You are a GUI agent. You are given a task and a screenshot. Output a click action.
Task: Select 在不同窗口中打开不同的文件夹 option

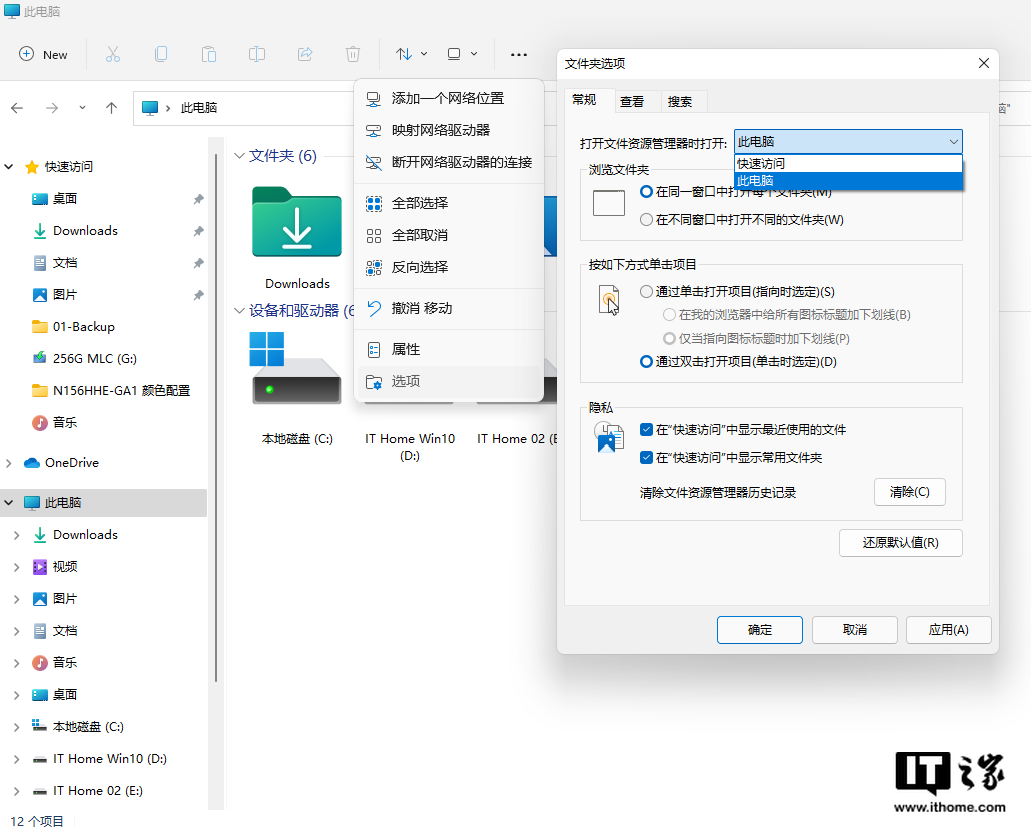[646, 219]
